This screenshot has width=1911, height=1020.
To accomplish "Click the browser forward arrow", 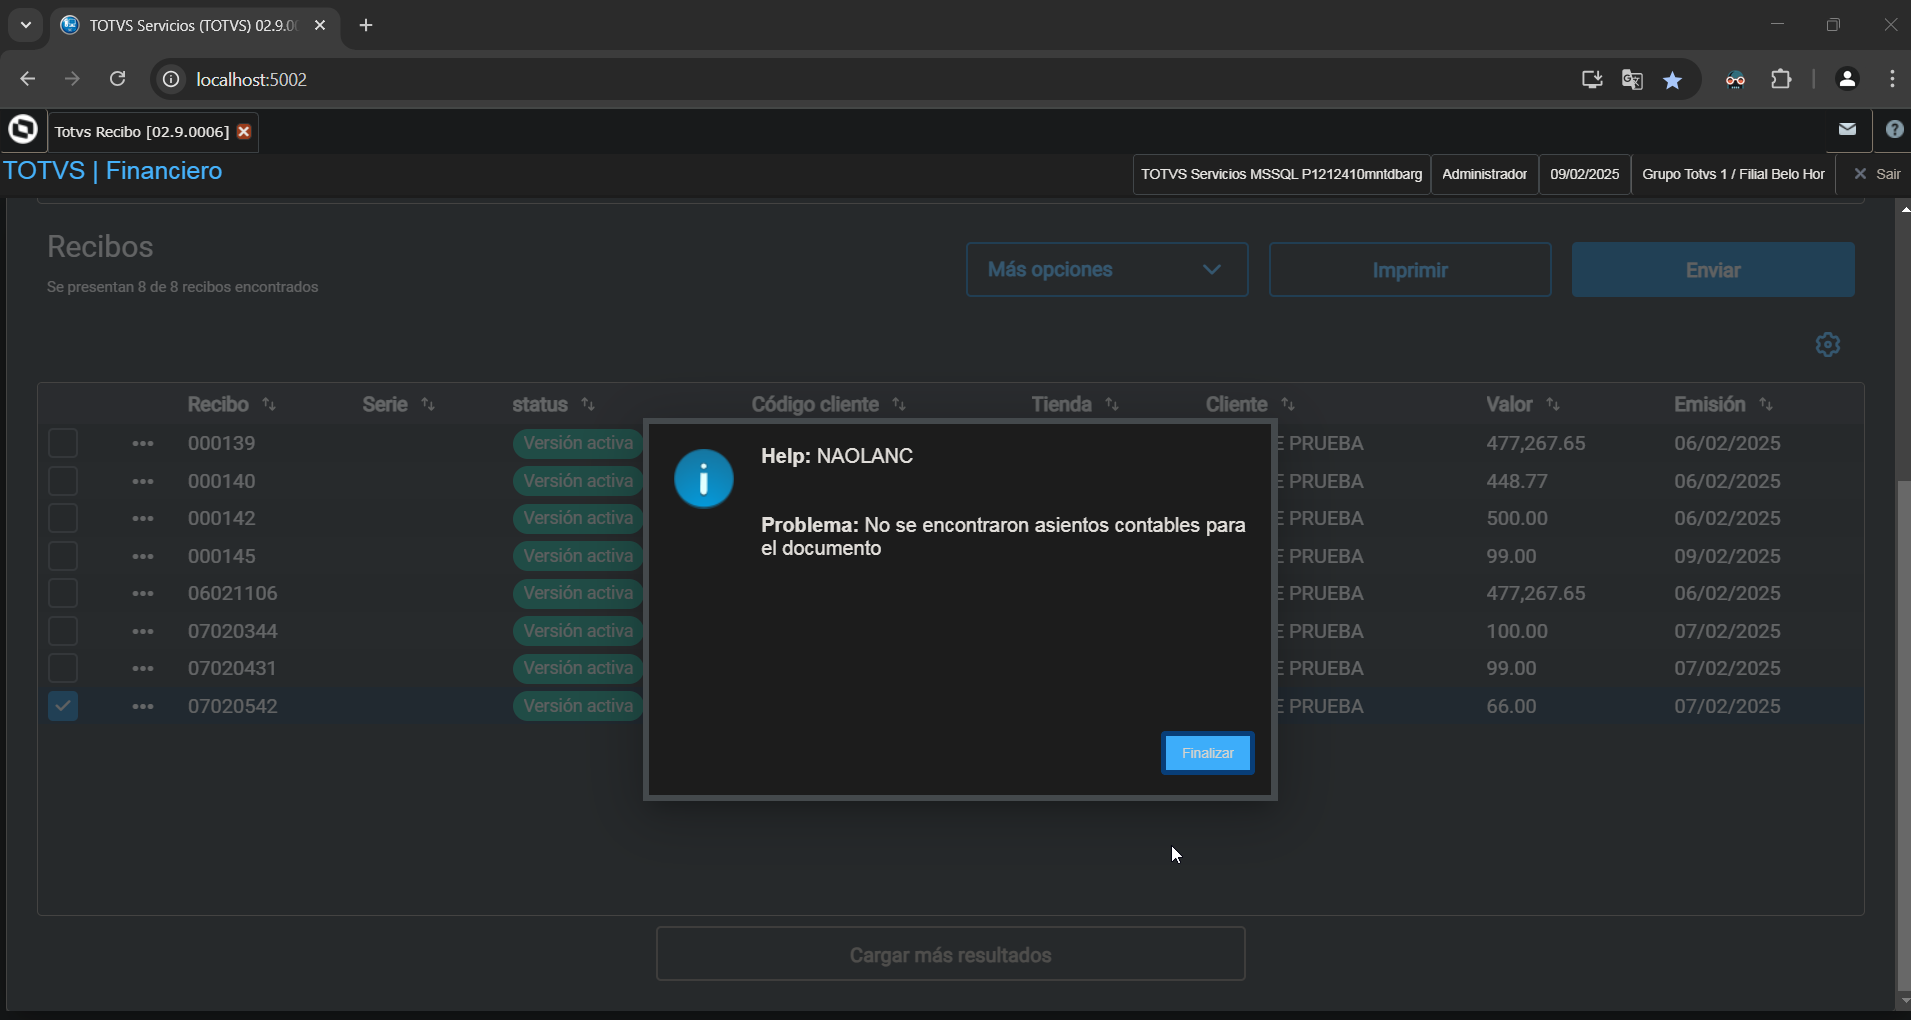I will (72, 79).
